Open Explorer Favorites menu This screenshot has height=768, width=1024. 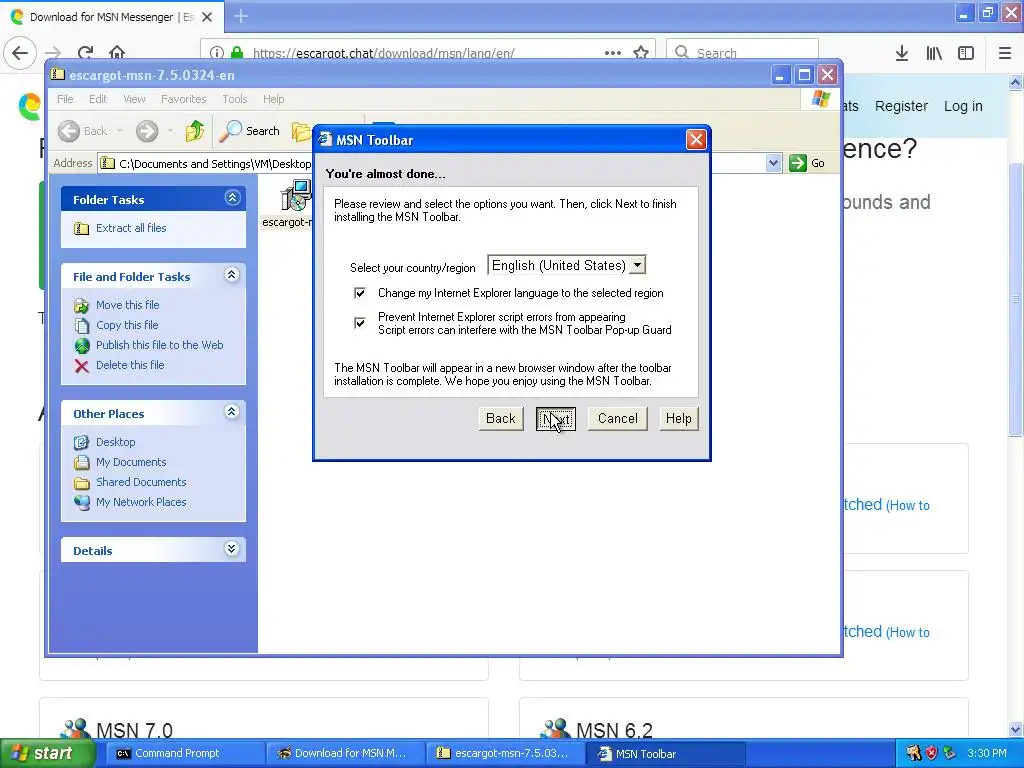pyautogui.click(x=184, y=99)
